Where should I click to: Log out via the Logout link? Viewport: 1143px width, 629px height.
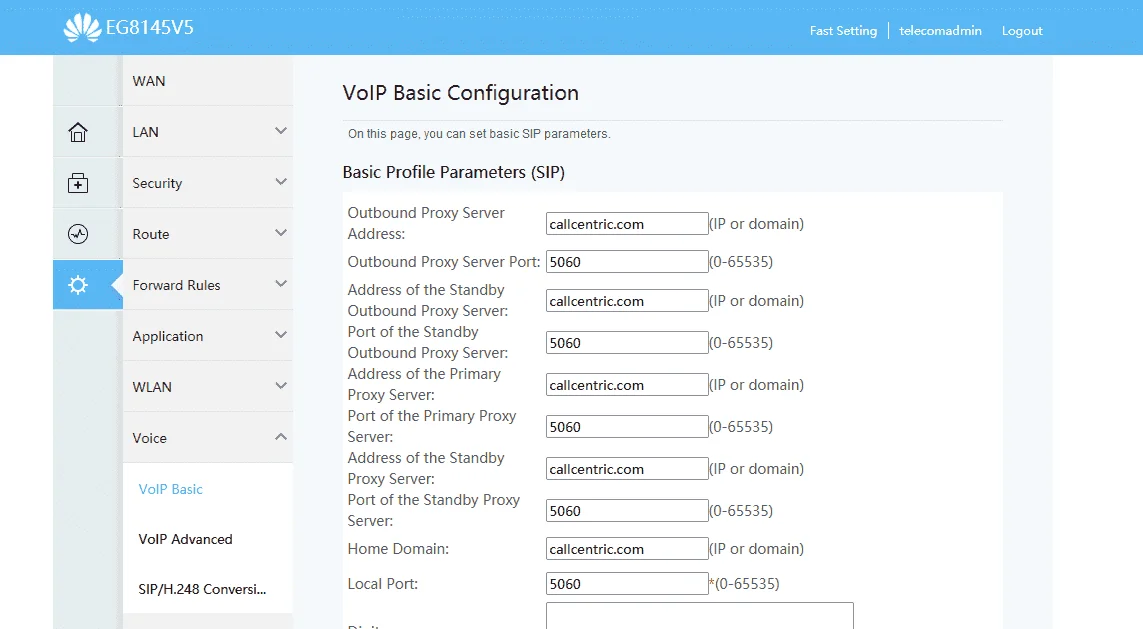tap(1022, 31)
